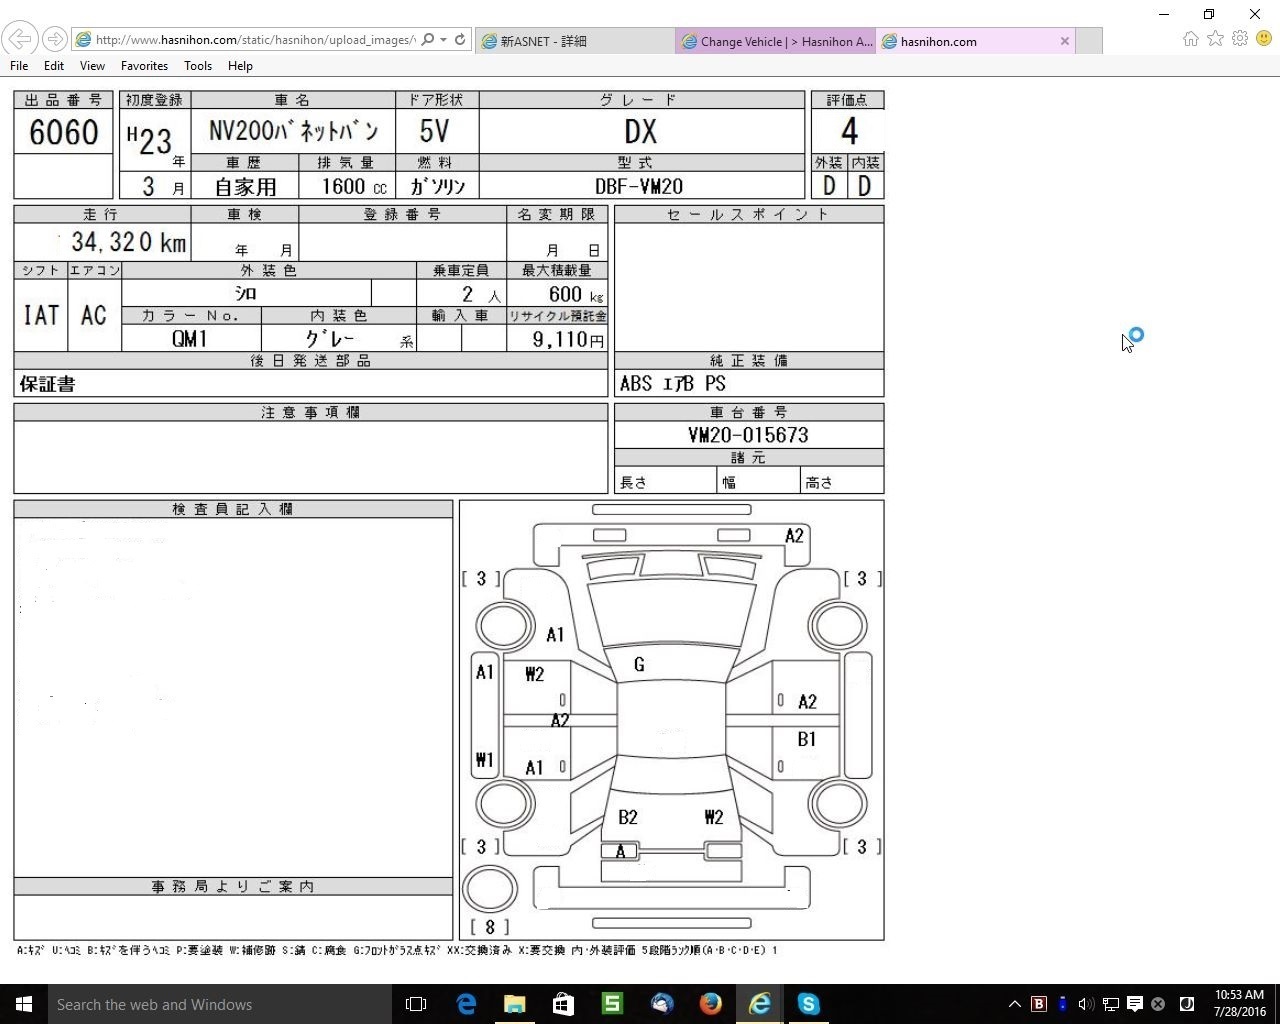The width and height of the screenshot is (1280, 1024).
Task: Click the new tab button
Action: coord(1089,41)
